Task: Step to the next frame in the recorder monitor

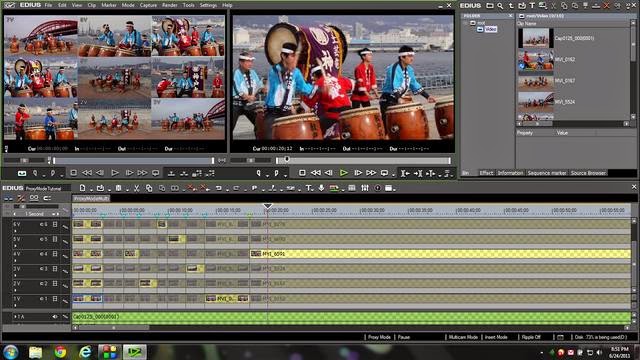Action: pyautogui.click(x=358, y=173)
